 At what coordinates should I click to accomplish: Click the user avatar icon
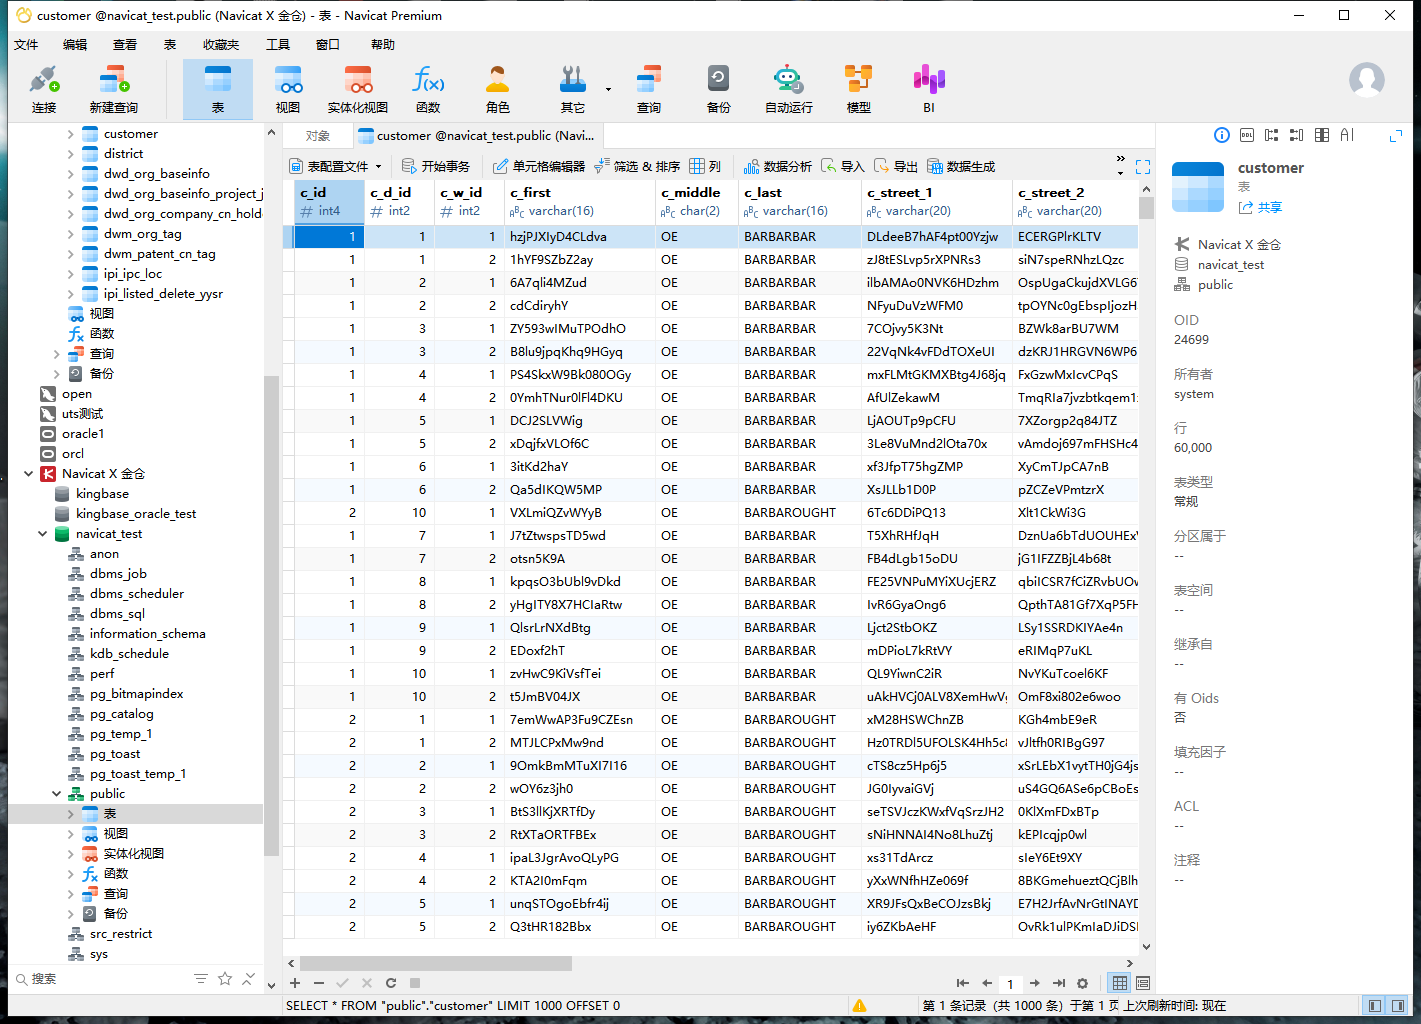point(1367,80)
